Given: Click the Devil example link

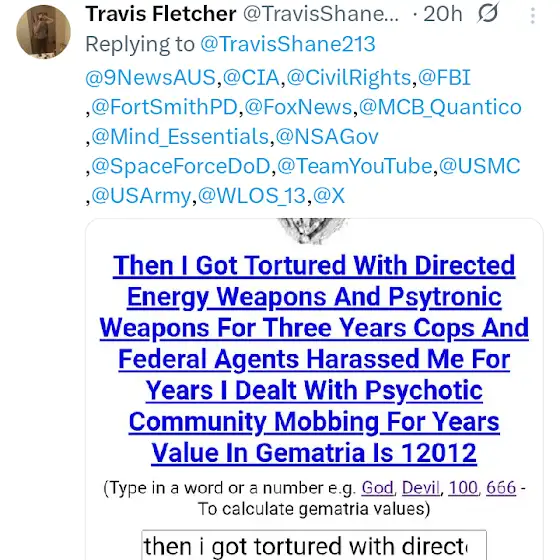Looking at the screenshot, I should 421,488.
